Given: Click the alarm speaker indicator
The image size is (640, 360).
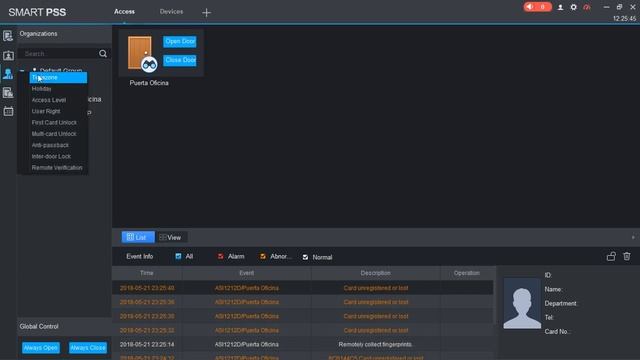Looking at the screenshot, I should pyautogui.click(x=538, y=7).
